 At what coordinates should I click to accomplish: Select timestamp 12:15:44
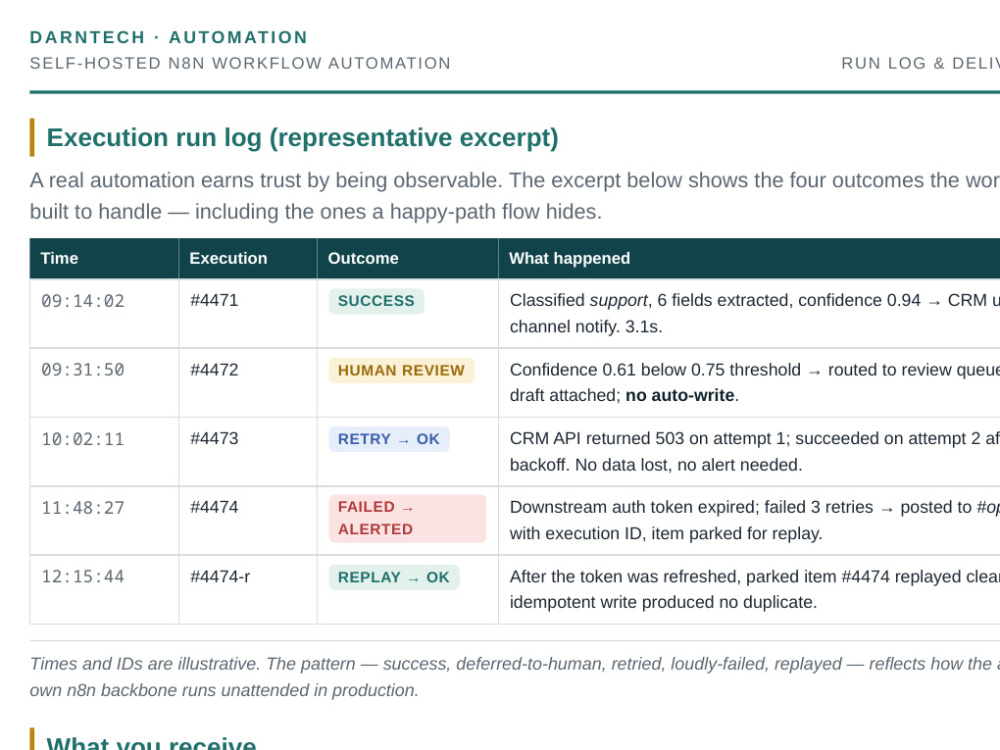(83, 577)
